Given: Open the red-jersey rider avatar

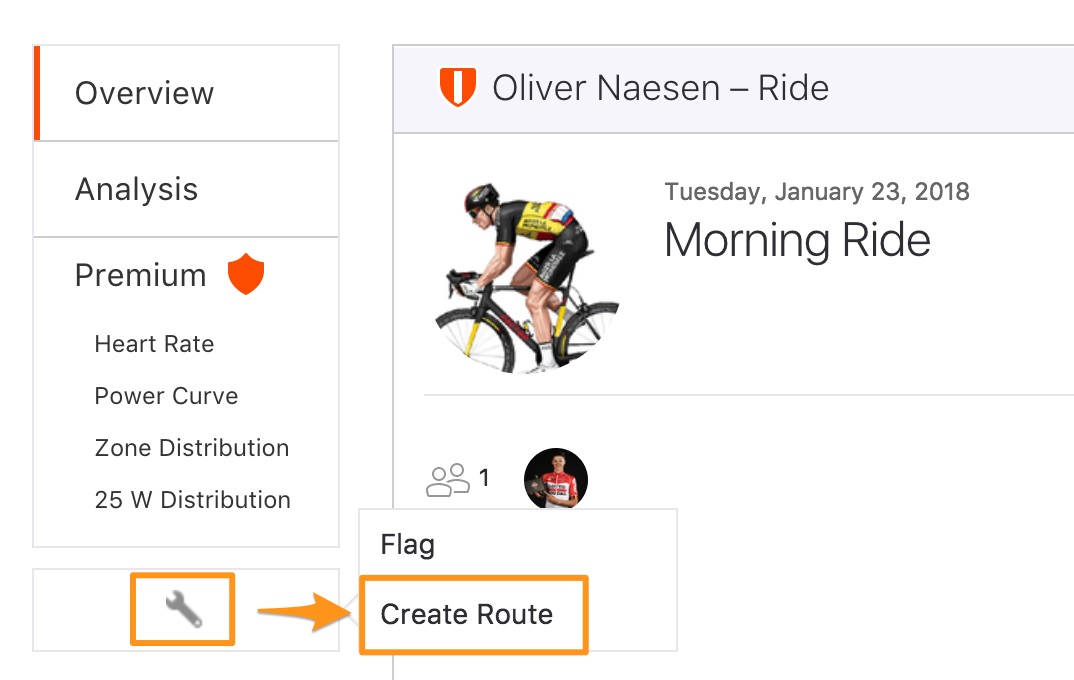Looking at the screenshot, I should (555, 479).
